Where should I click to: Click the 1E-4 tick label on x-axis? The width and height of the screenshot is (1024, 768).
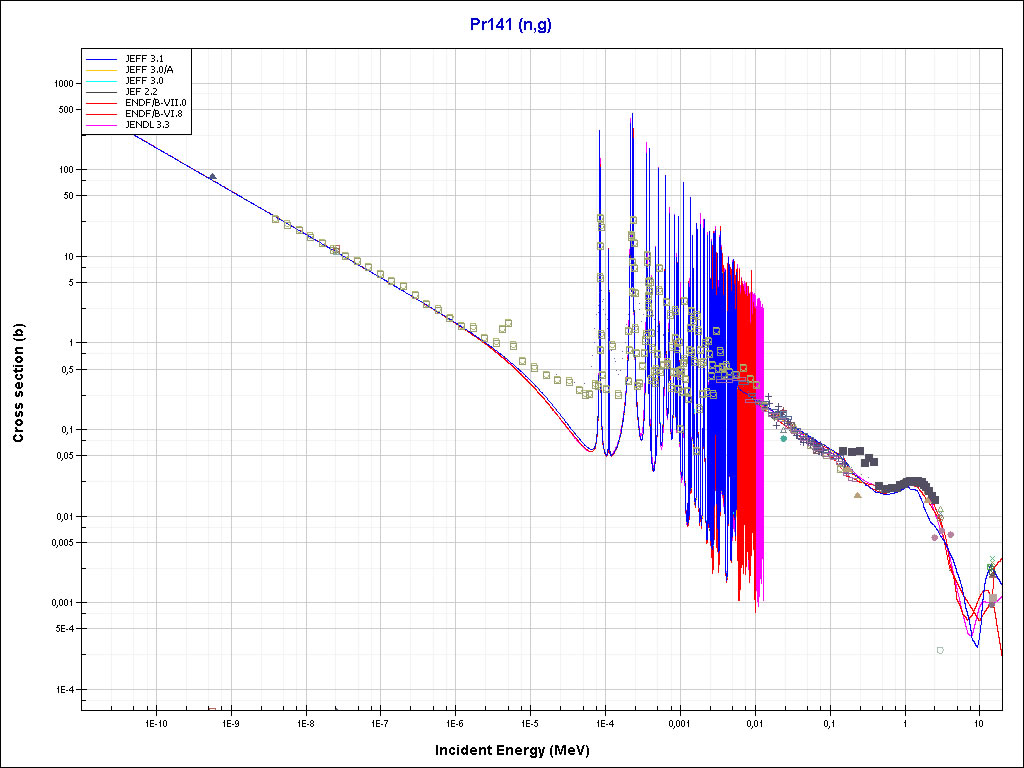(x=604, y=722)
